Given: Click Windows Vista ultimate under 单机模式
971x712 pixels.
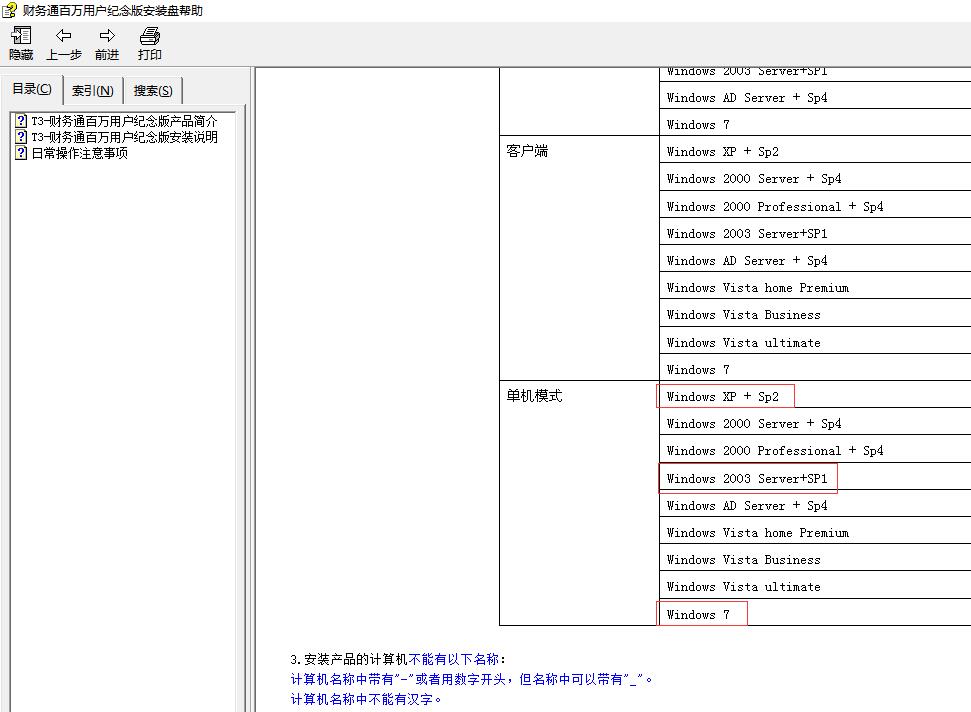Looking at the screenshot, I should coord(743,587).
